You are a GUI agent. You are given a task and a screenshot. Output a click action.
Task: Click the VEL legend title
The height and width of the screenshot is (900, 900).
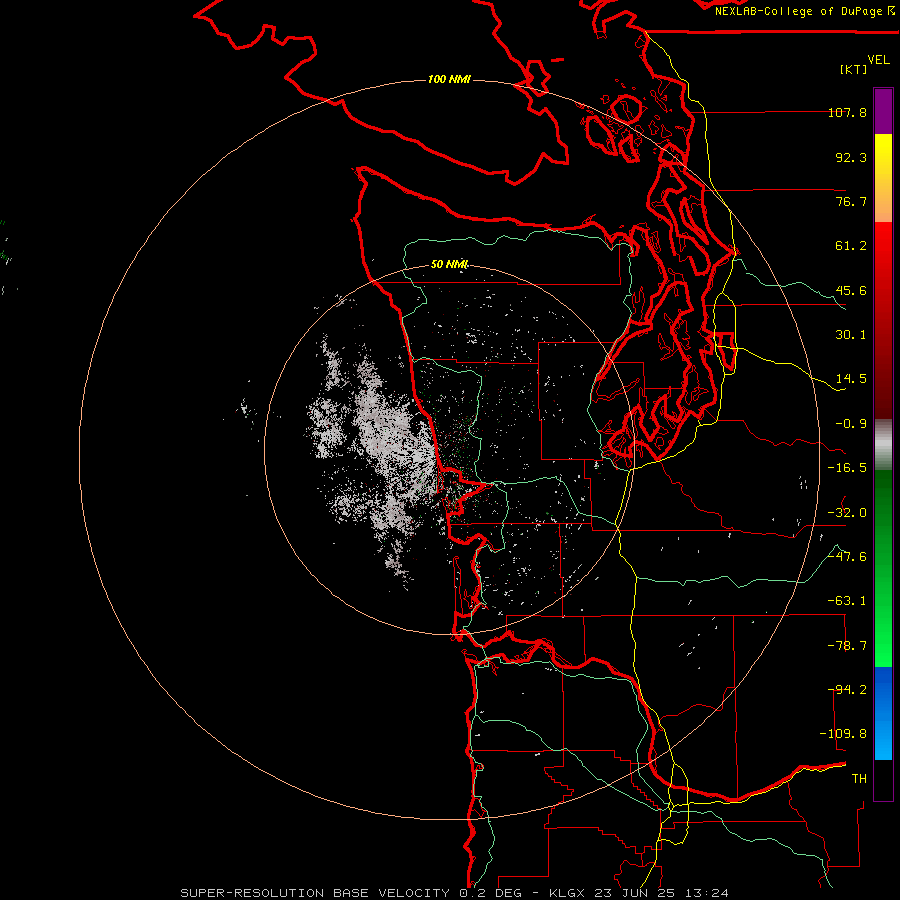878,59
